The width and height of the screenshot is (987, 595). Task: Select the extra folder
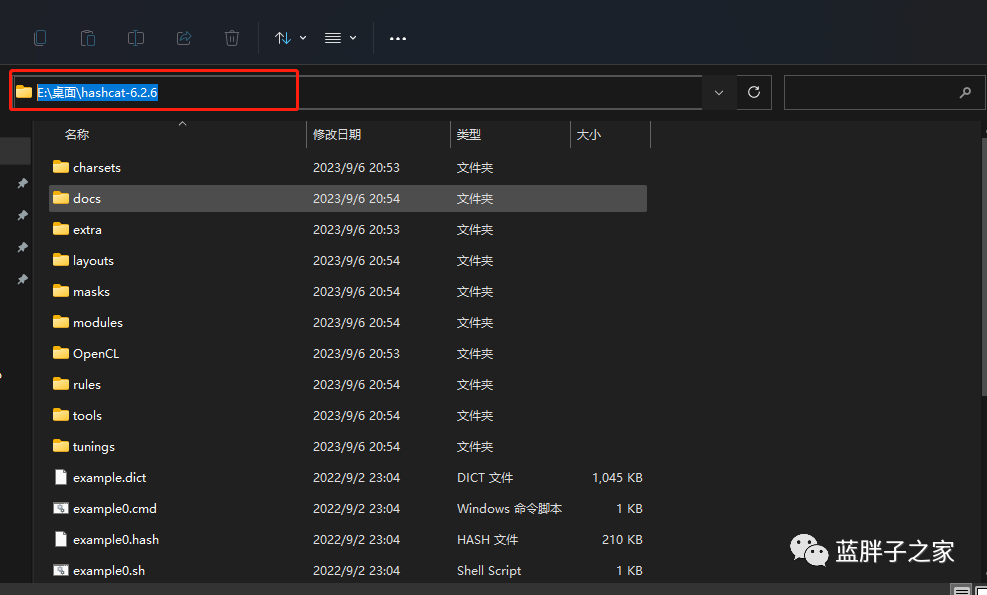(347, 230)
